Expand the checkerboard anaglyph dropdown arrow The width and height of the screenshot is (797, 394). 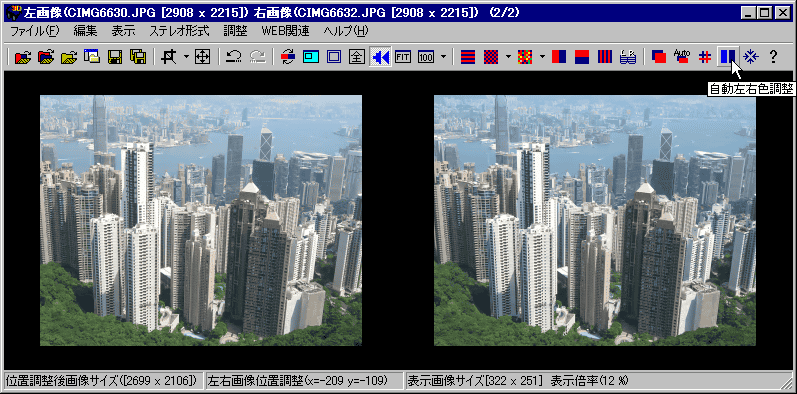509,57
